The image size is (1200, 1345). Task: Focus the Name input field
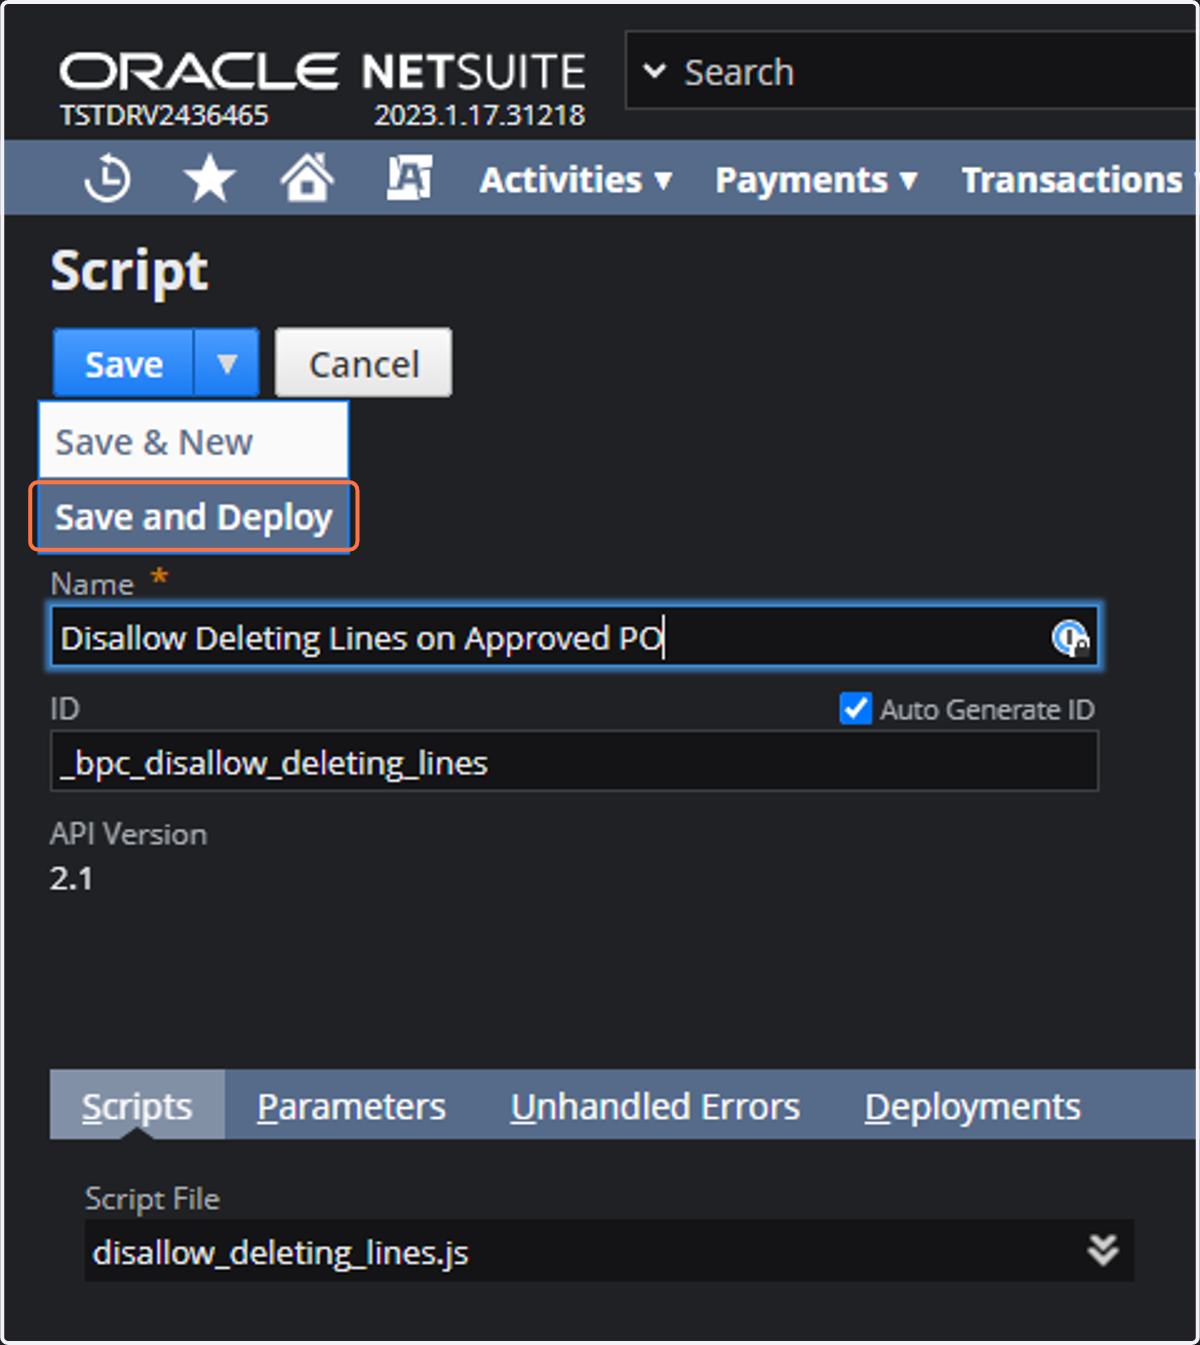[x=574, y=637]
